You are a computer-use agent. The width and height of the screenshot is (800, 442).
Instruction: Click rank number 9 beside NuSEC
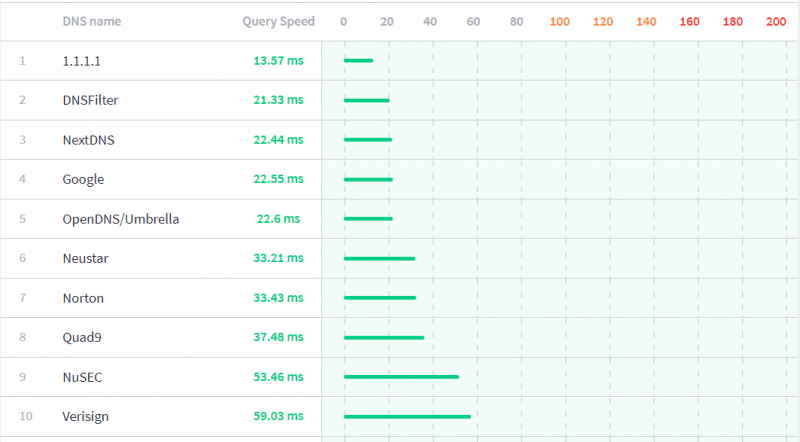[x=22, y=377]
